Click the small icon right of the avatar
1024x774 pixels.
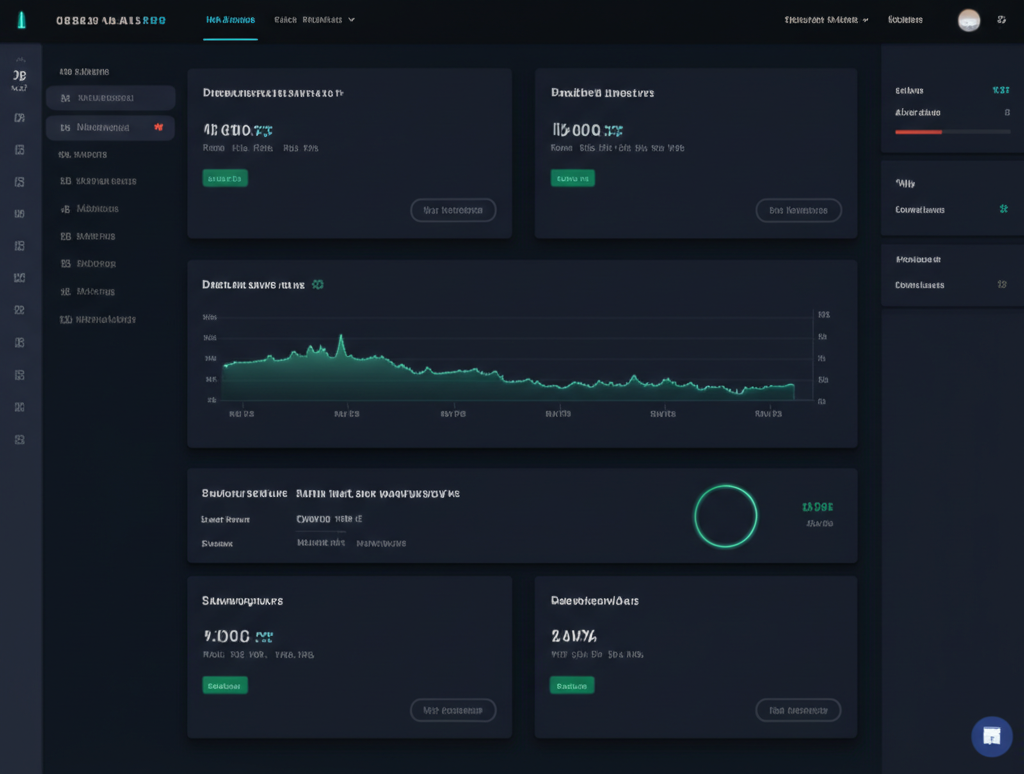(x=1002, y=20)
